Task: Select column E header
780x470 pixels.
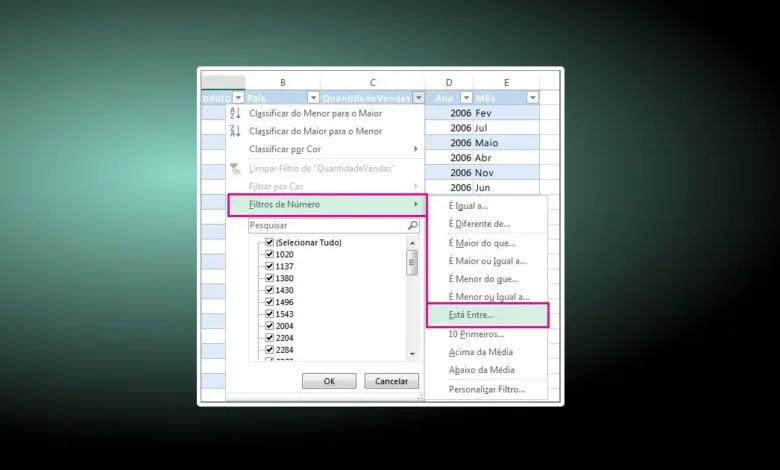Action: click(x=506, y=83)
